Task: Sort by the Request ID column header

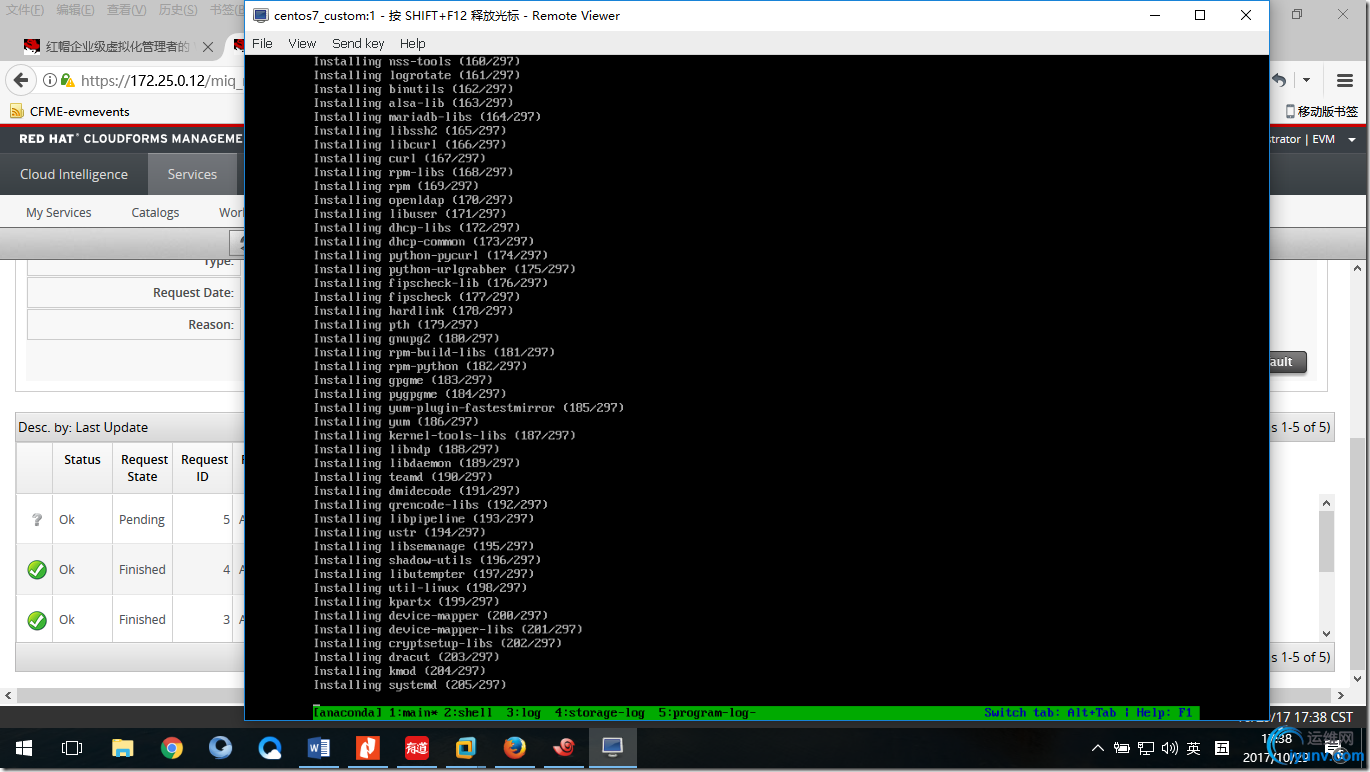Action: point(203,468)
